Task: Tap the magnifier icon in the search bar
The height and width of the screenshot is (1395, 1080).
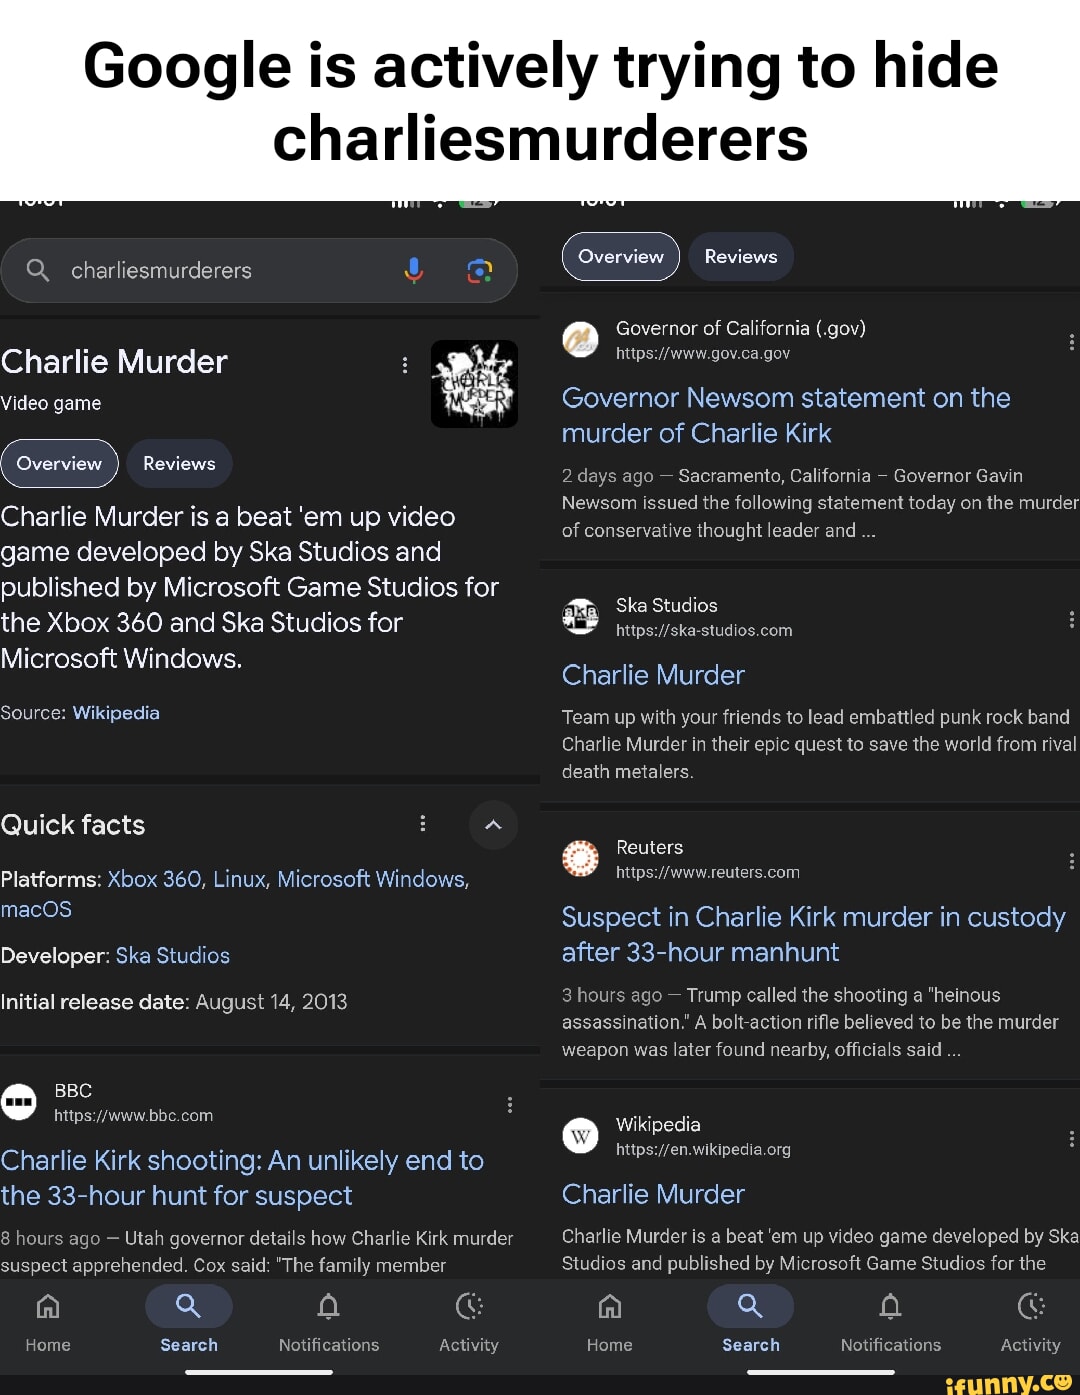Action: 37,270
